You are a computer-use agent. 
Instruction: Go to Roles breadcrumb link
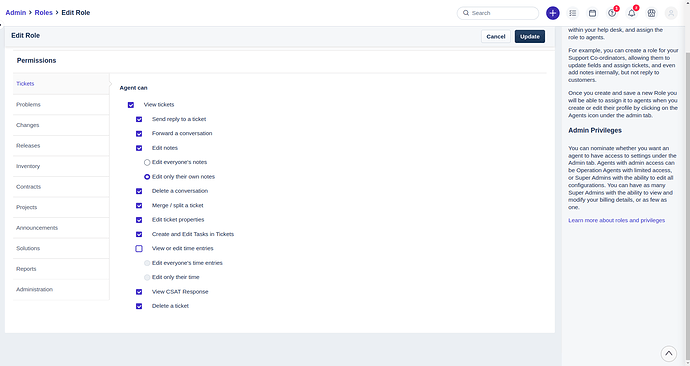[x=44, y=13]
